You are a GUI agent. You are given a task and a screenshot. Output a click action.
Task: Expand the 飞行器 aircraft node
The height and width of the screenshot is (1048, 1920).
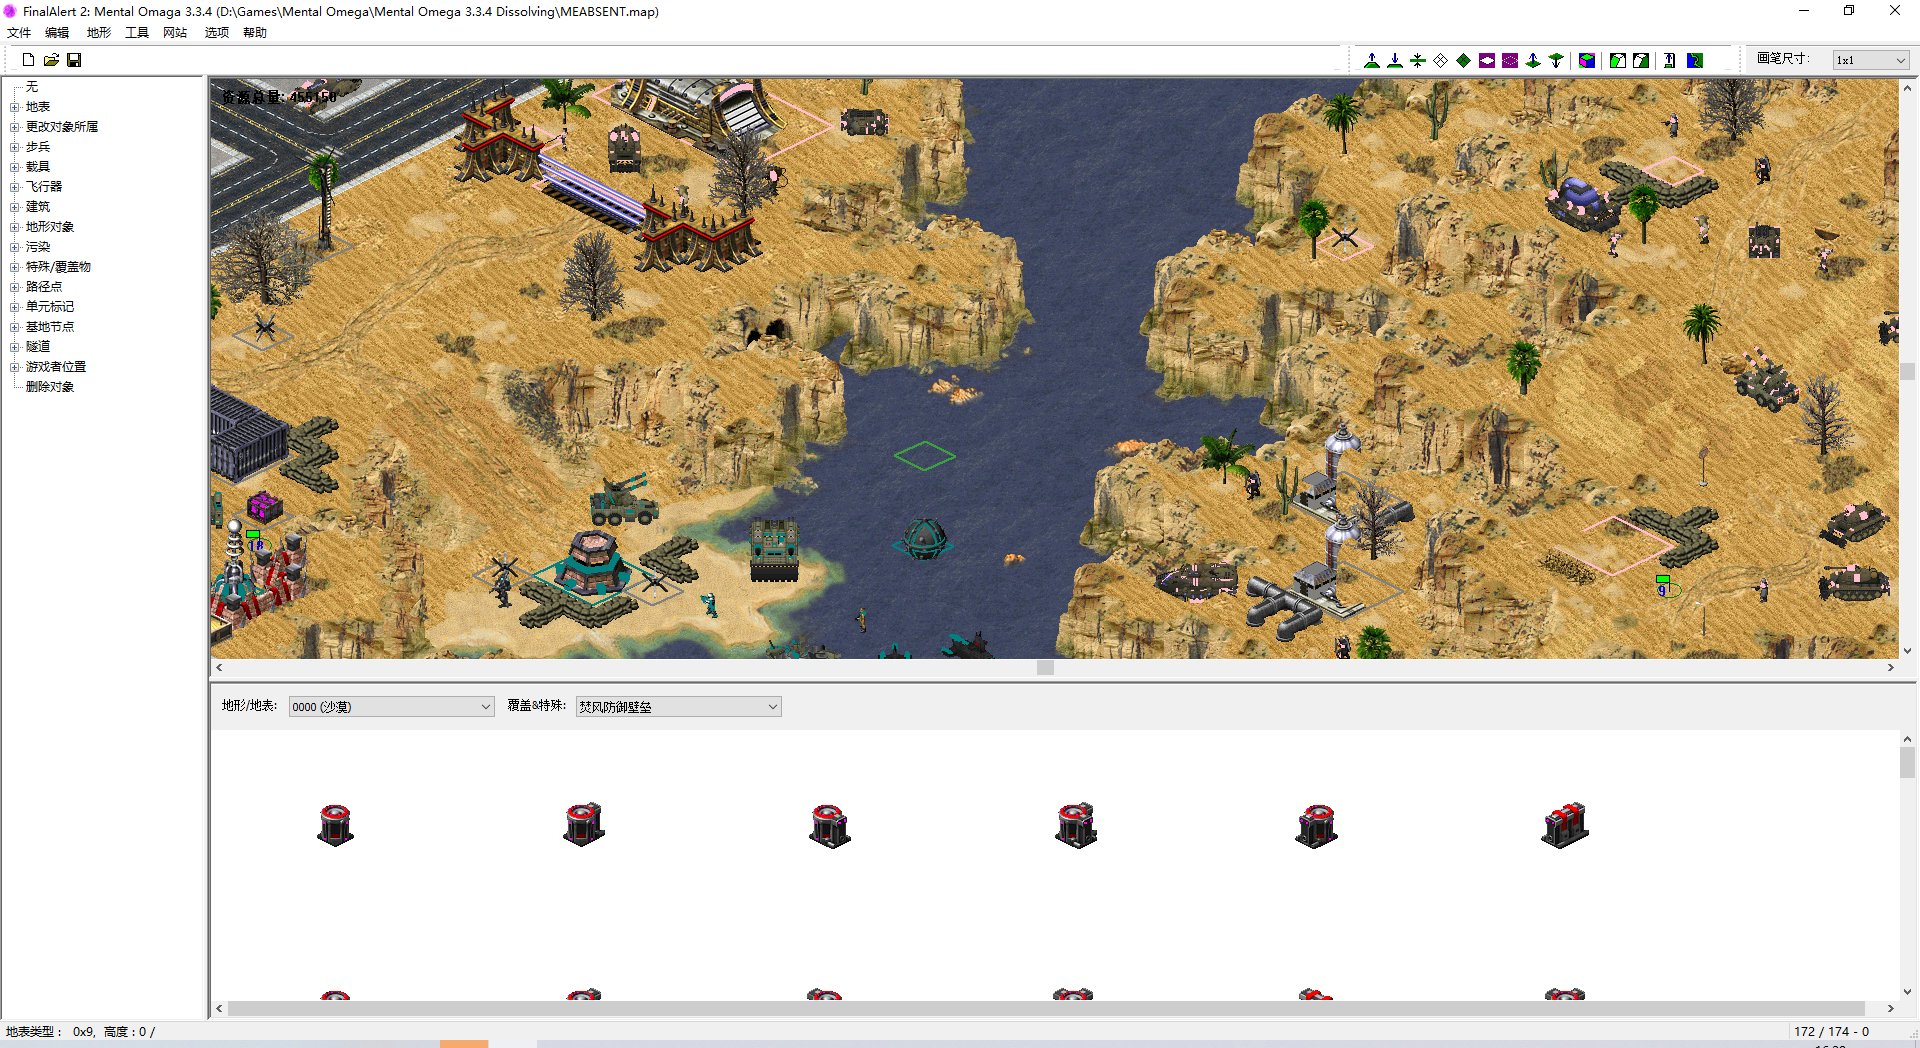pos(15,187)
